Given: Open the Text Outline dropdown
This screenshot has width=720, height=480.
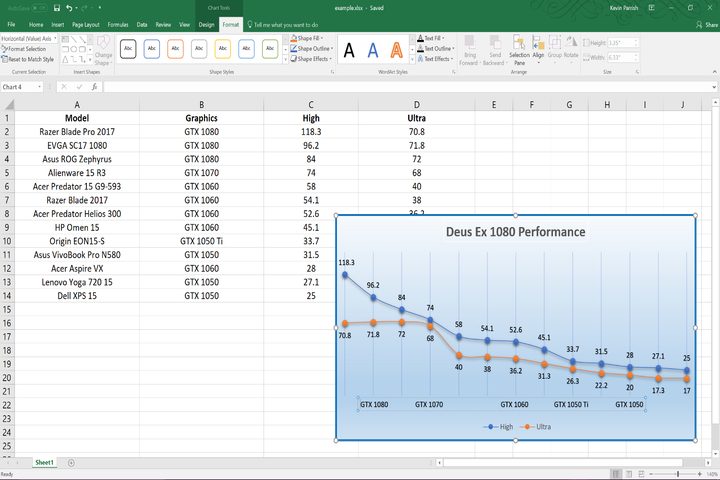Looking at the screenshot, I should pyautogui.click(x=436, y=48).
